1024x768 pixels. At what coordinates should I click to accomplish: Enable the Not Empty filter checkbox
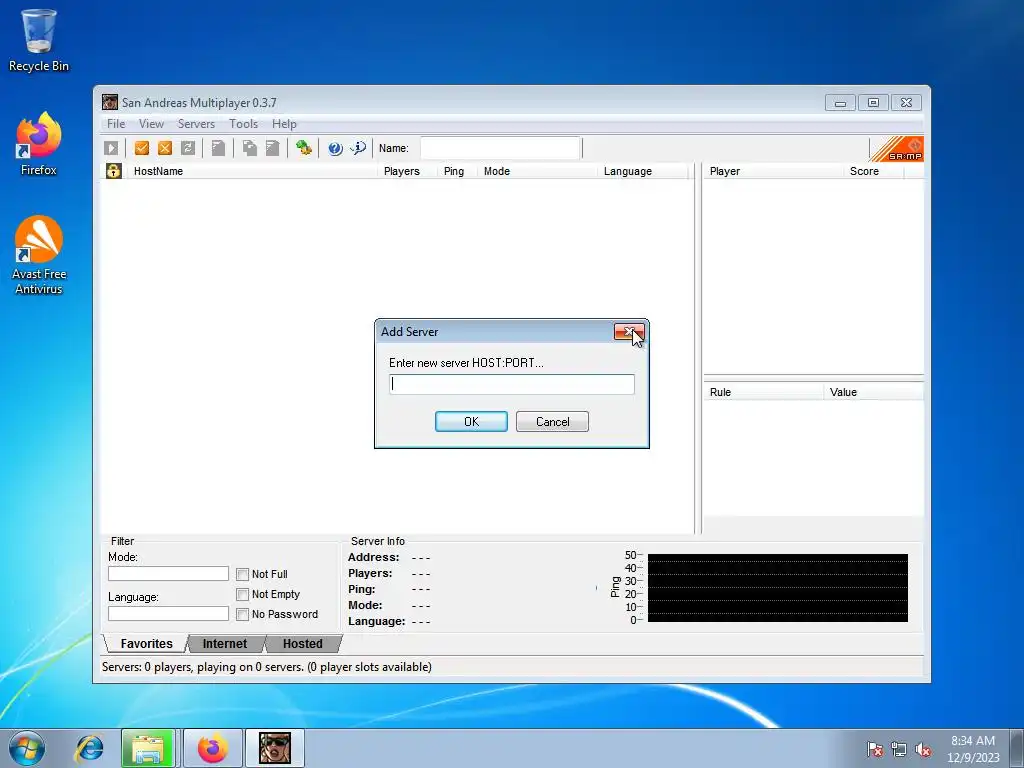coord(242,594)
